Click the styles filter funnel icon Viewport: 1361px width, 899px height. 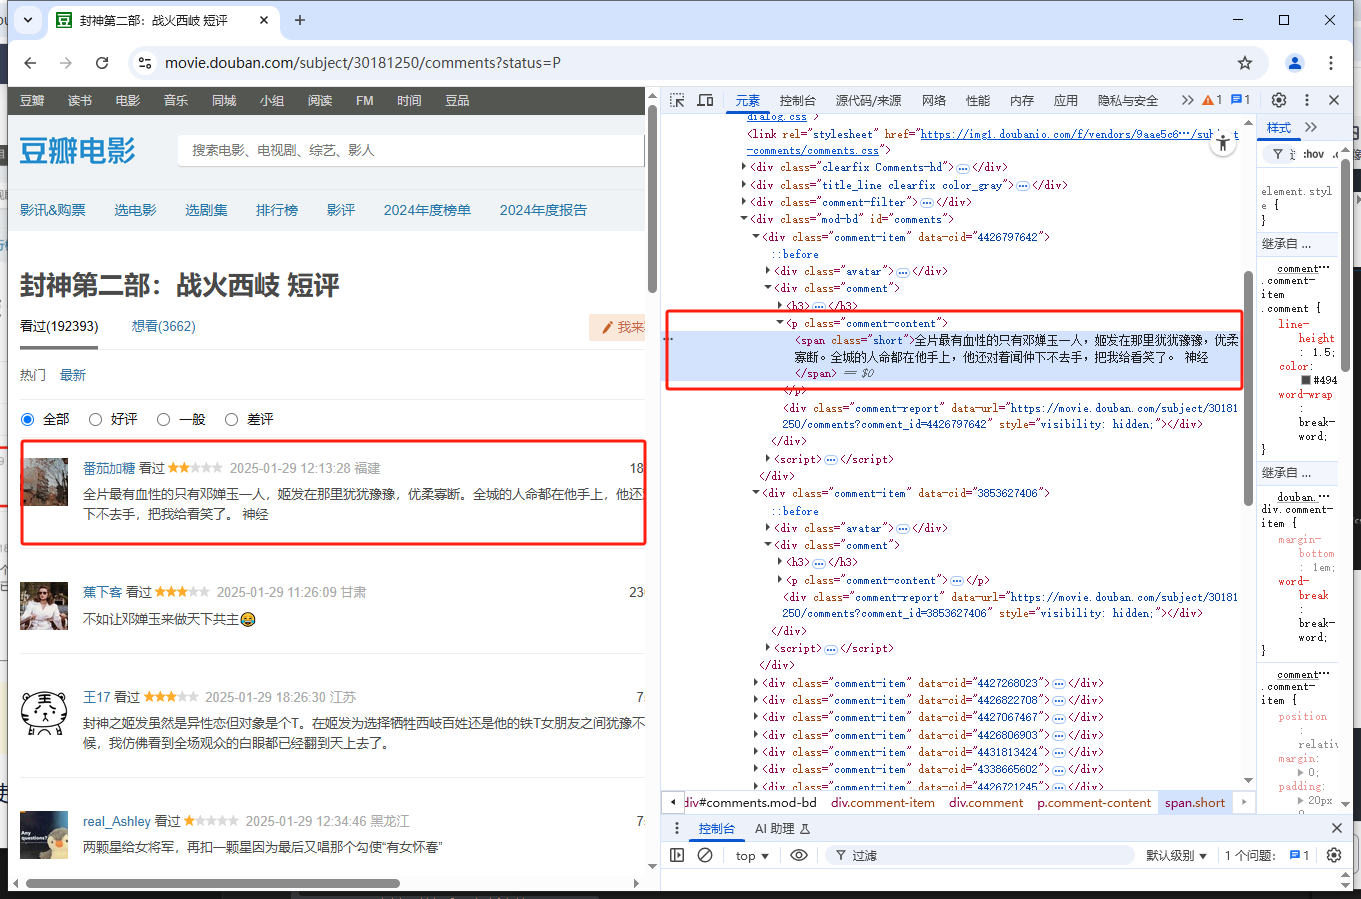click(x=1277, y=154)
